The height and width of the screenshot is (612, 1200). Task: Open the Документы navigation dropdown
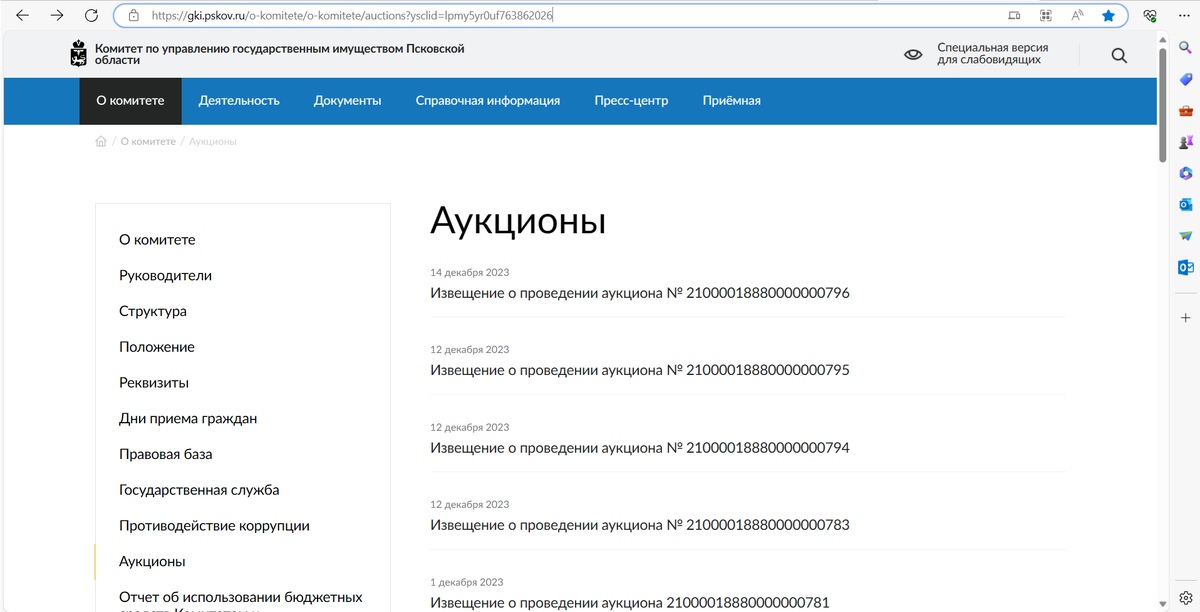point(347,101)
